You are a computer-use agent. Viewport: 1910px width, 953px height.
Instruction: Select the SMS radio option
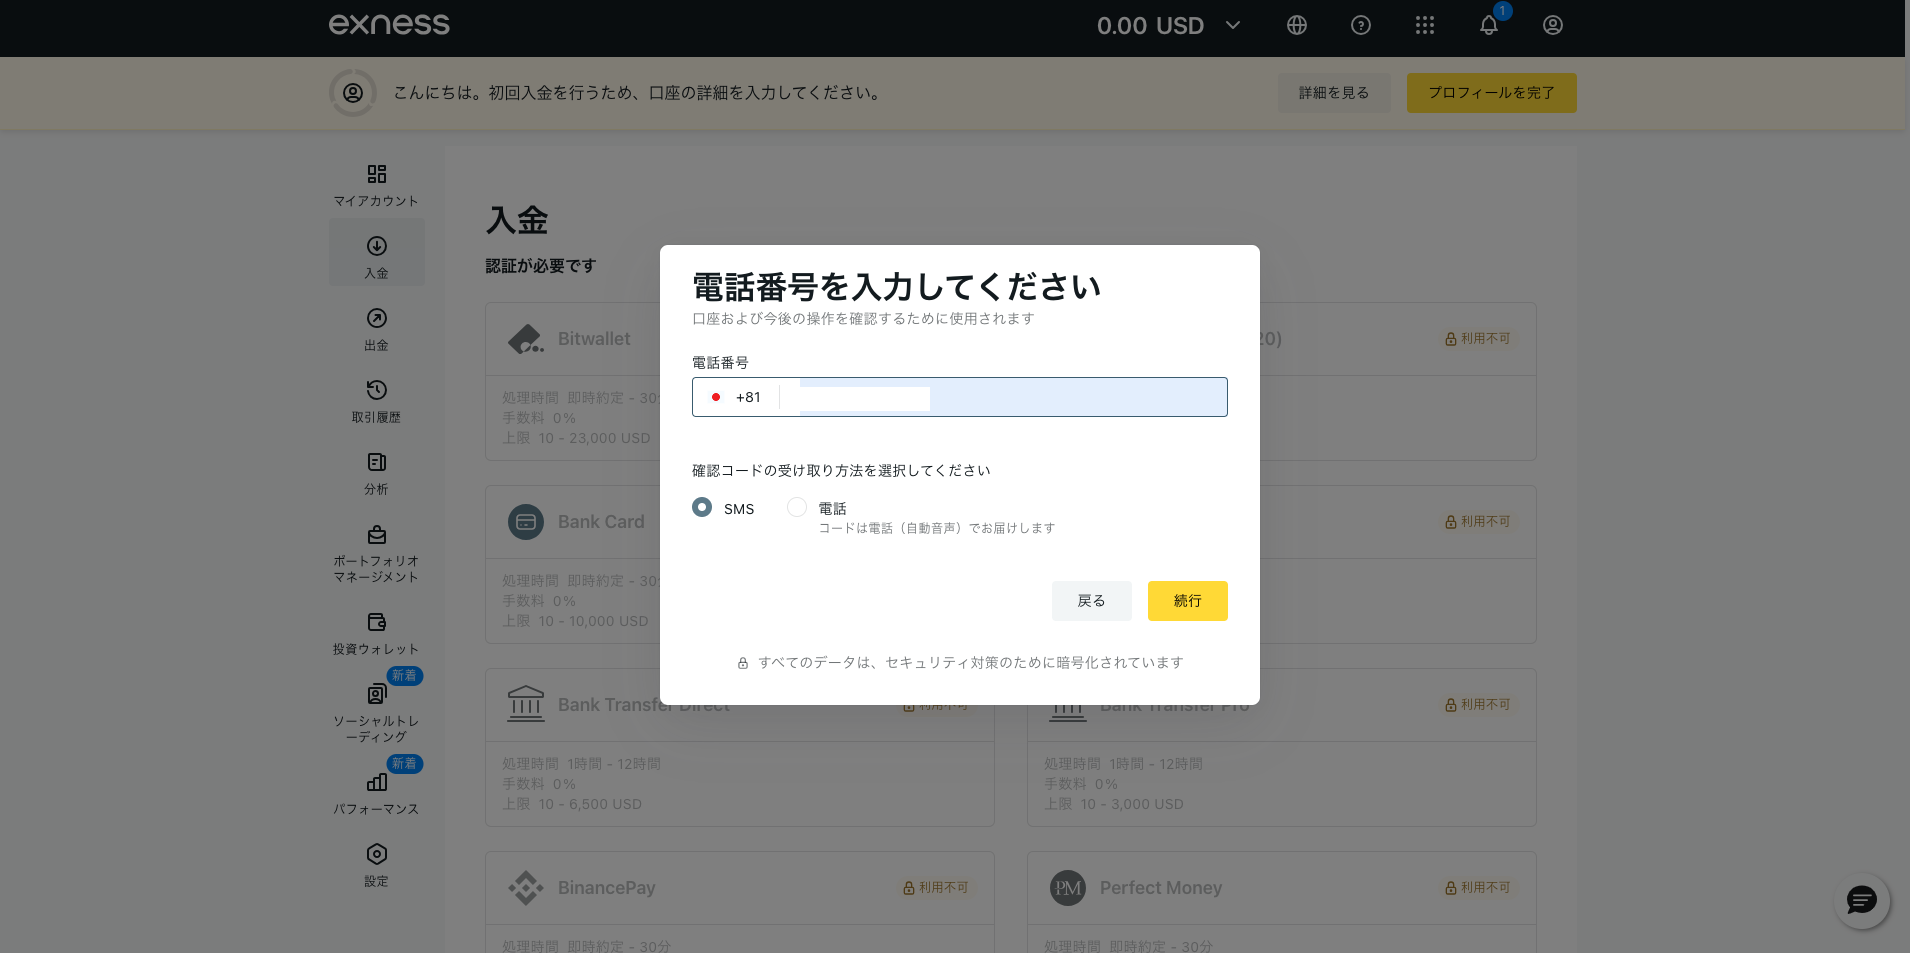pyautogui.click(x=702, y=508)
